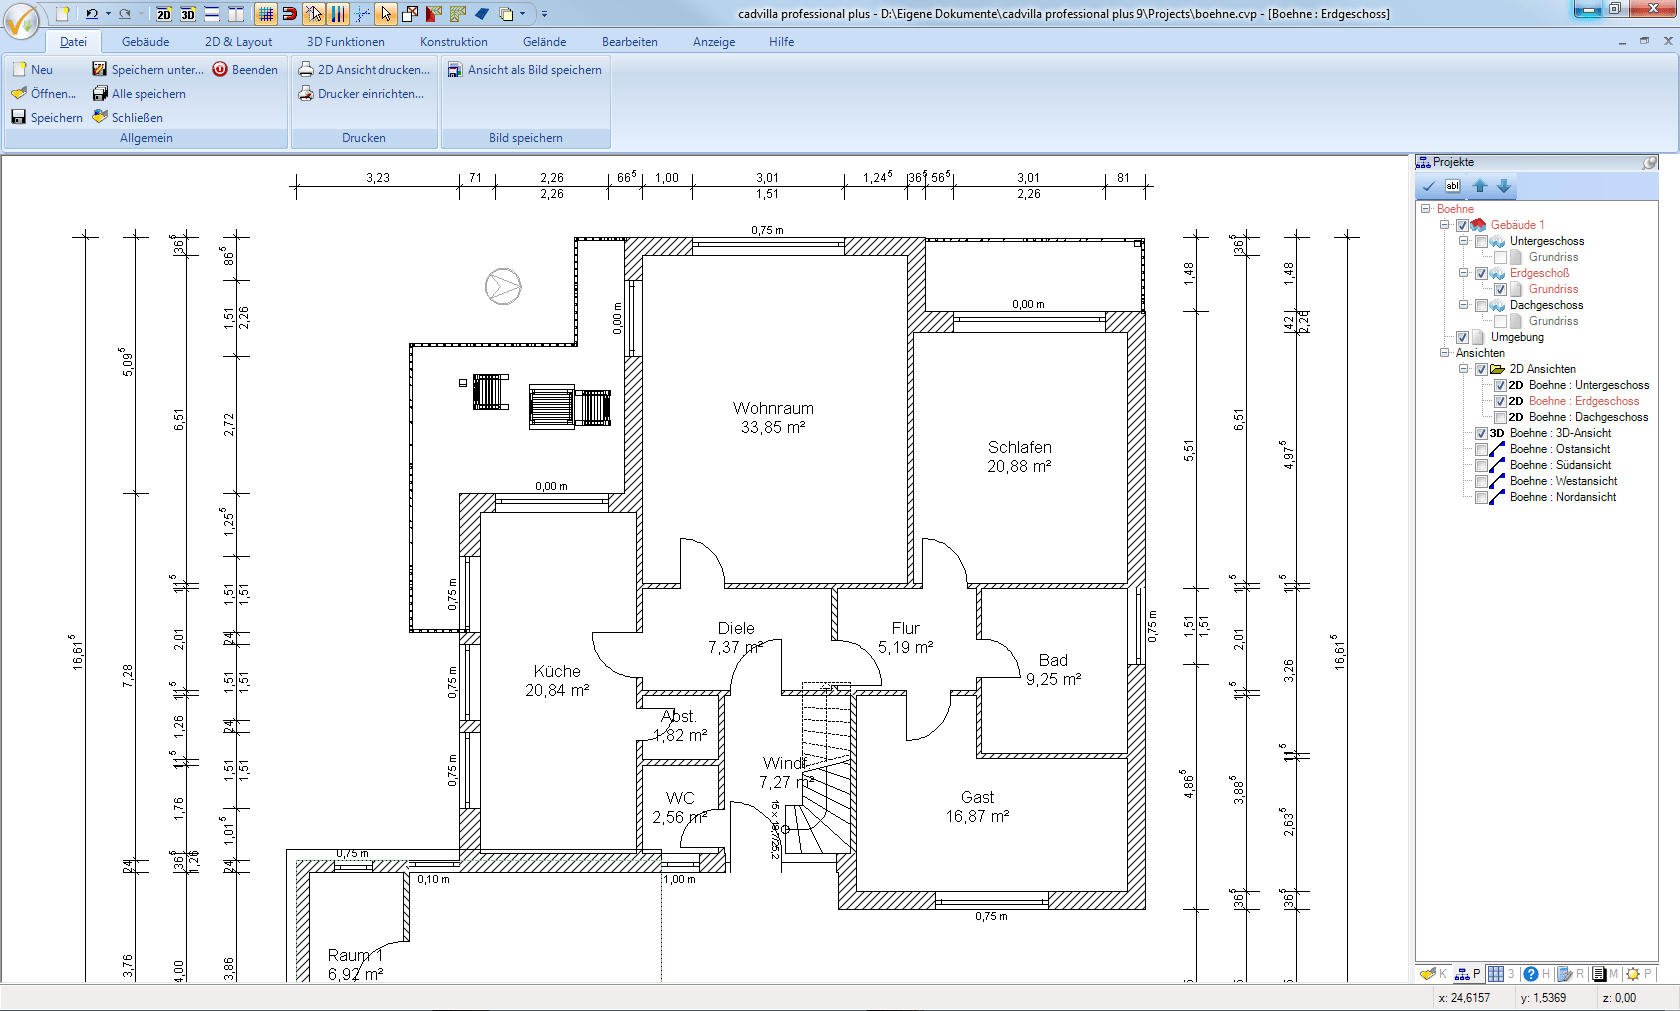This screenshot has width=1680, height=1011.
Task: Enable the Boehne : Ostansicht checkbox
Action: [x=1481, y=449]
